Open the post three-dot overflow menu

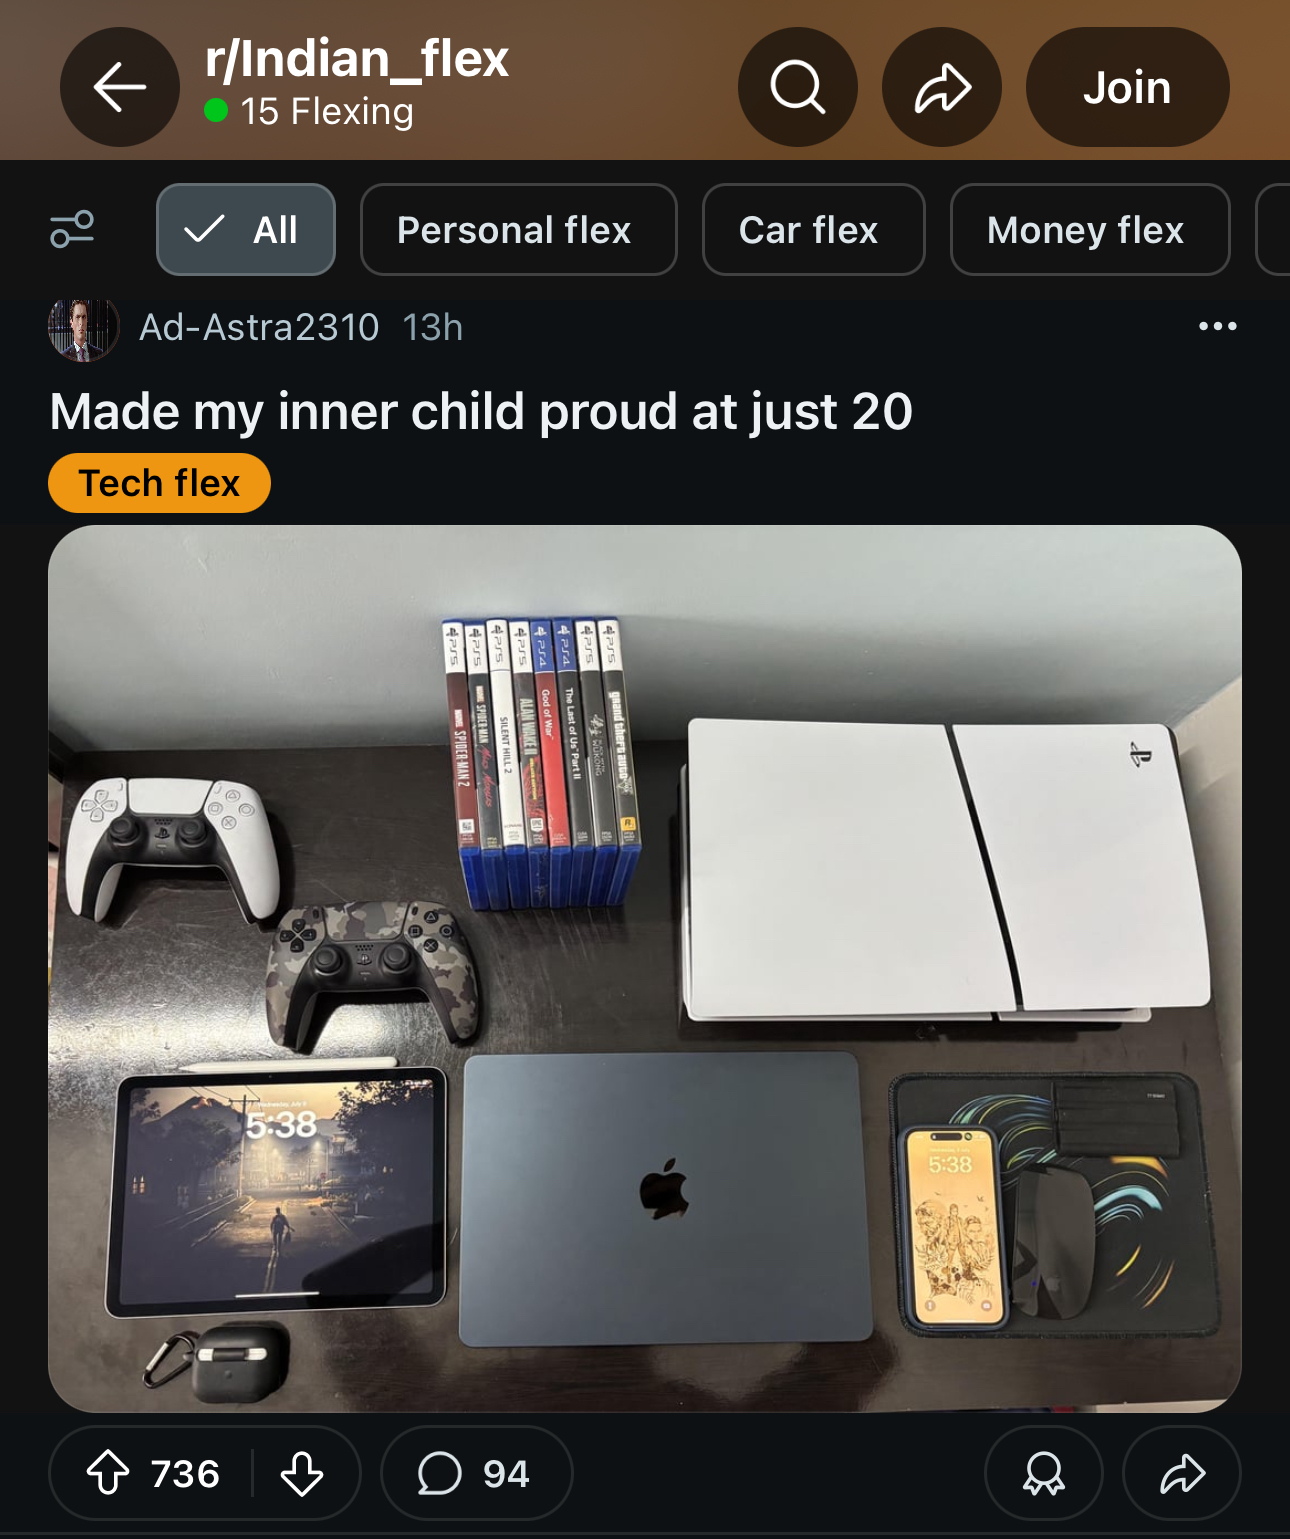1217,326
